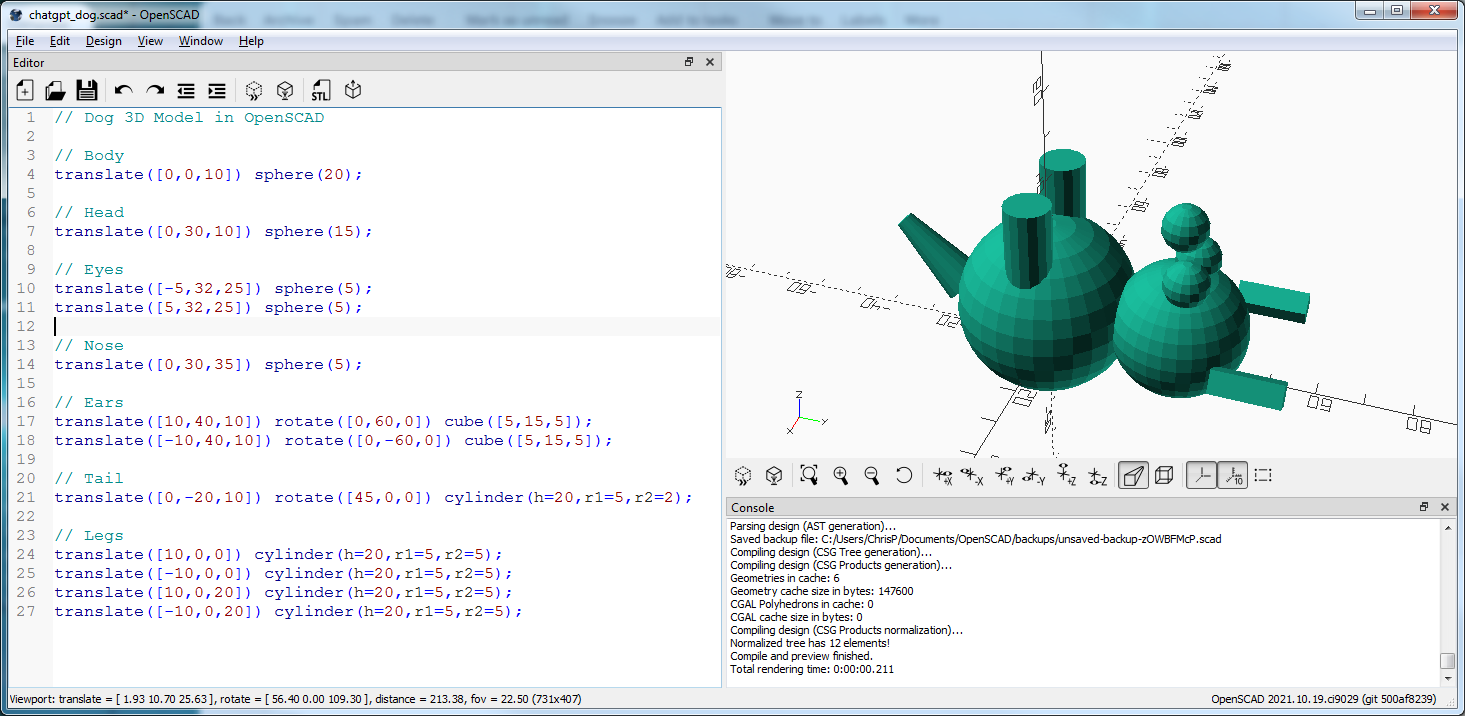Viewport: 1465px width, 716px height.
Task: Zoom in on the 3D viewport
Action: (841, 476)
